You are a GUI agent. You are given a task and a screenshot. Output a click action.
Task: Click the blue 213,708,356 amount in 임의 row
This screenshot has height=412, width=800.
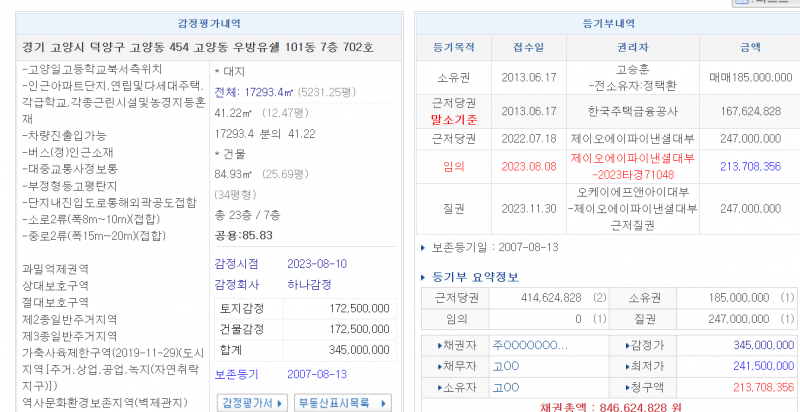[x=743, y=166]
